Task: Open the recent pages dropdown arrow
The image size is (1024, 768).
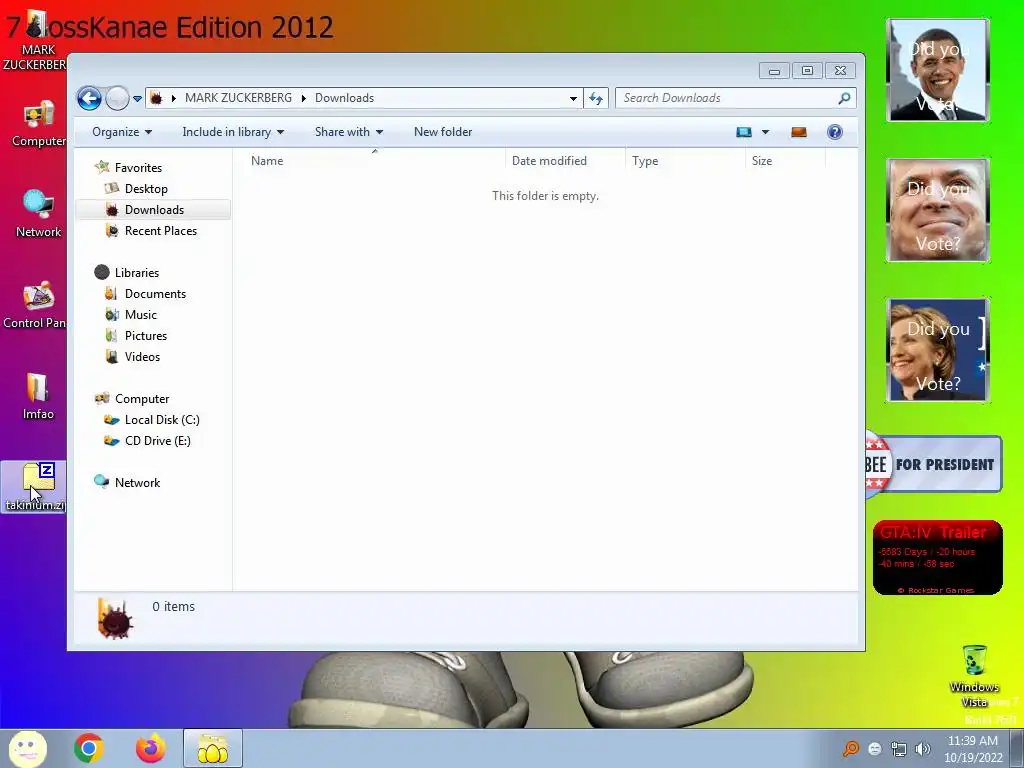Action: click(x=137, y=99)
